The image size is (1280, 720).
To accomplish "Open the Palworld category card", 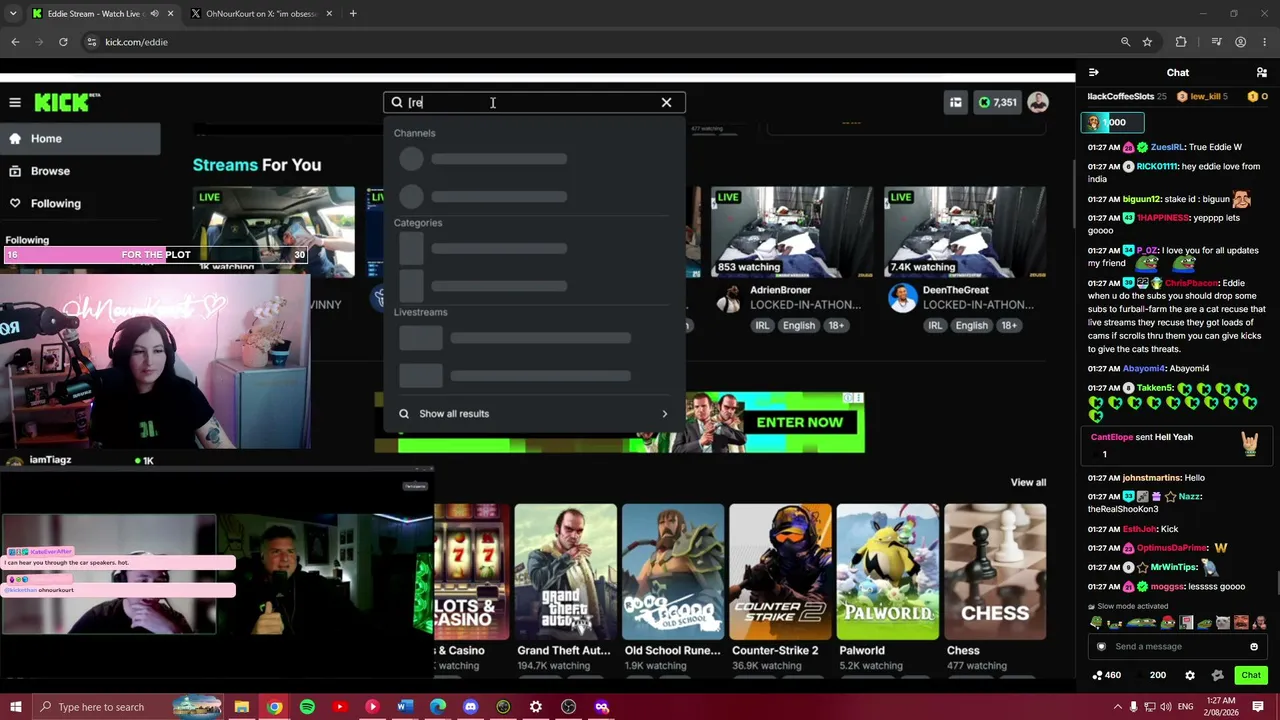I will pos(888,572).
